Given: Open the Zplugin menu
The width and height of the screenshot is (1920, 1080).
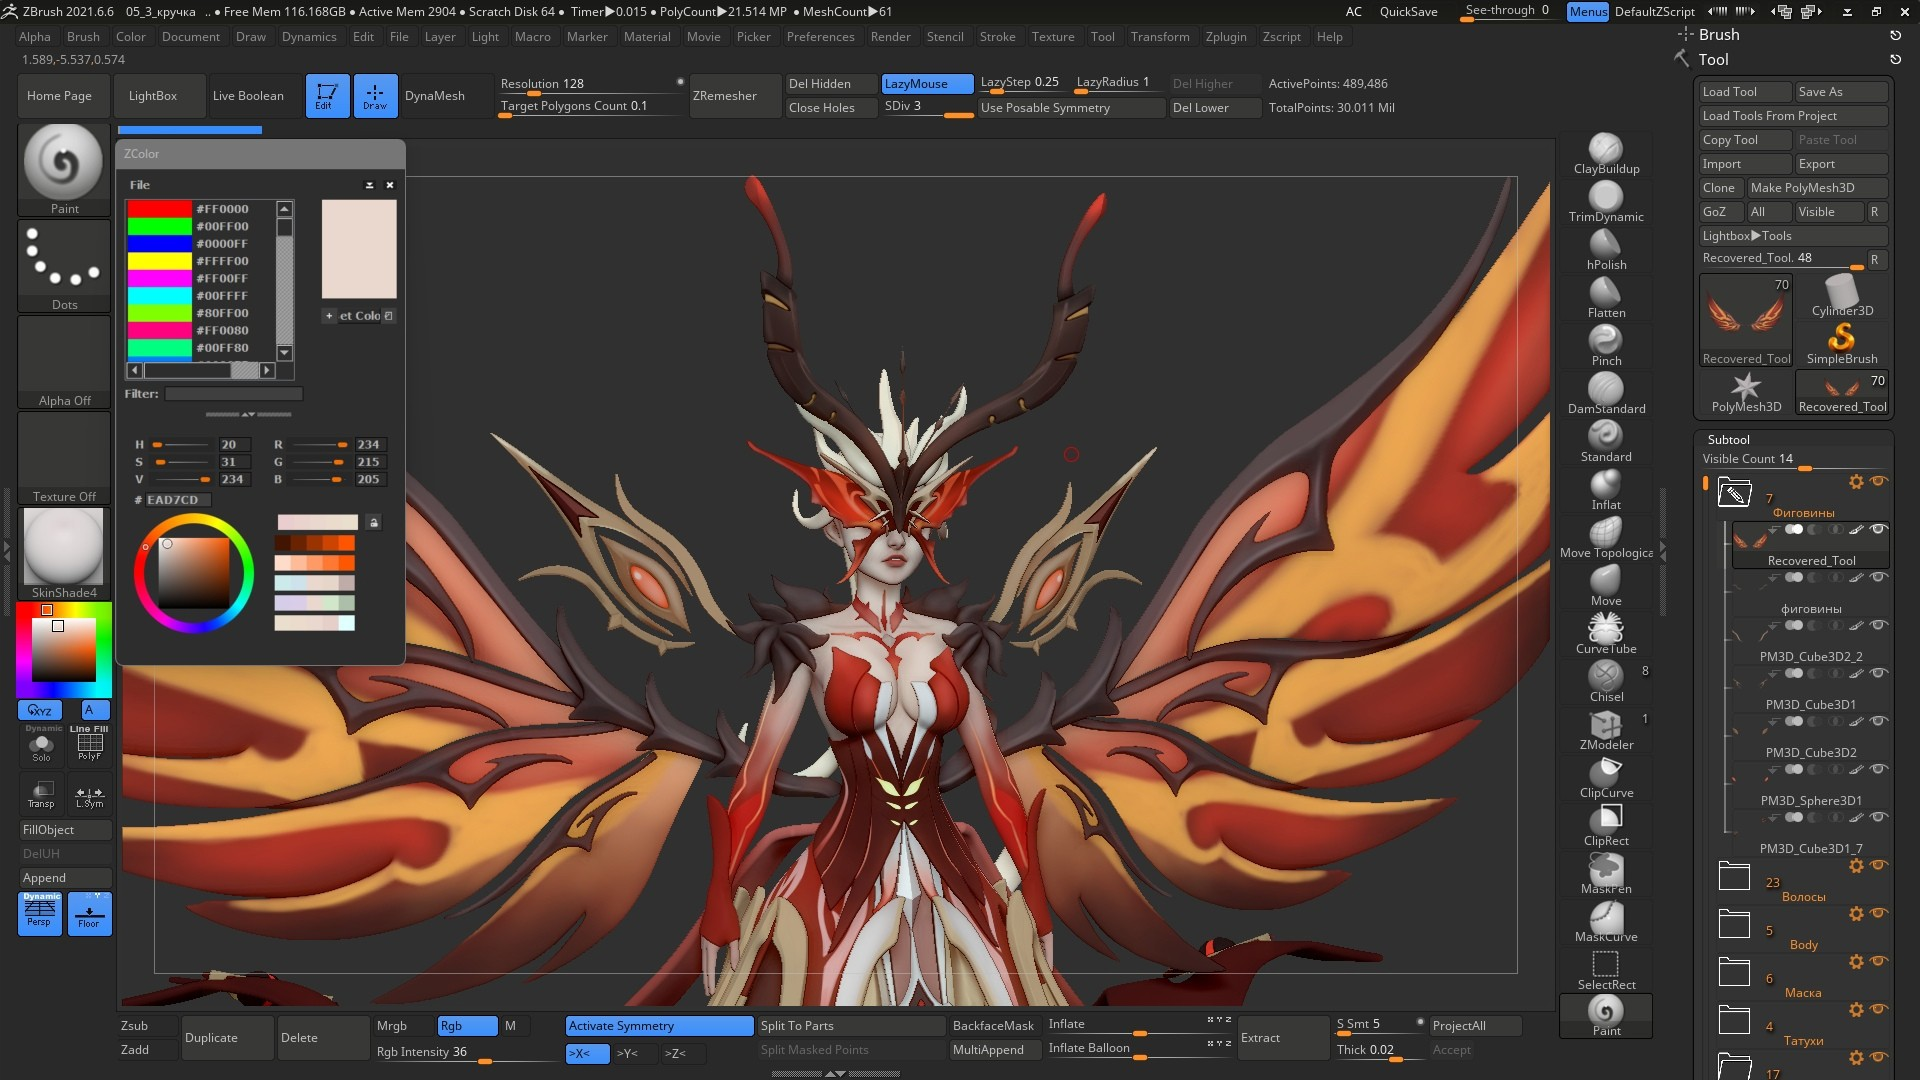Looking at the screenshot, I should pyautogui.click(x=1225, y=37).
